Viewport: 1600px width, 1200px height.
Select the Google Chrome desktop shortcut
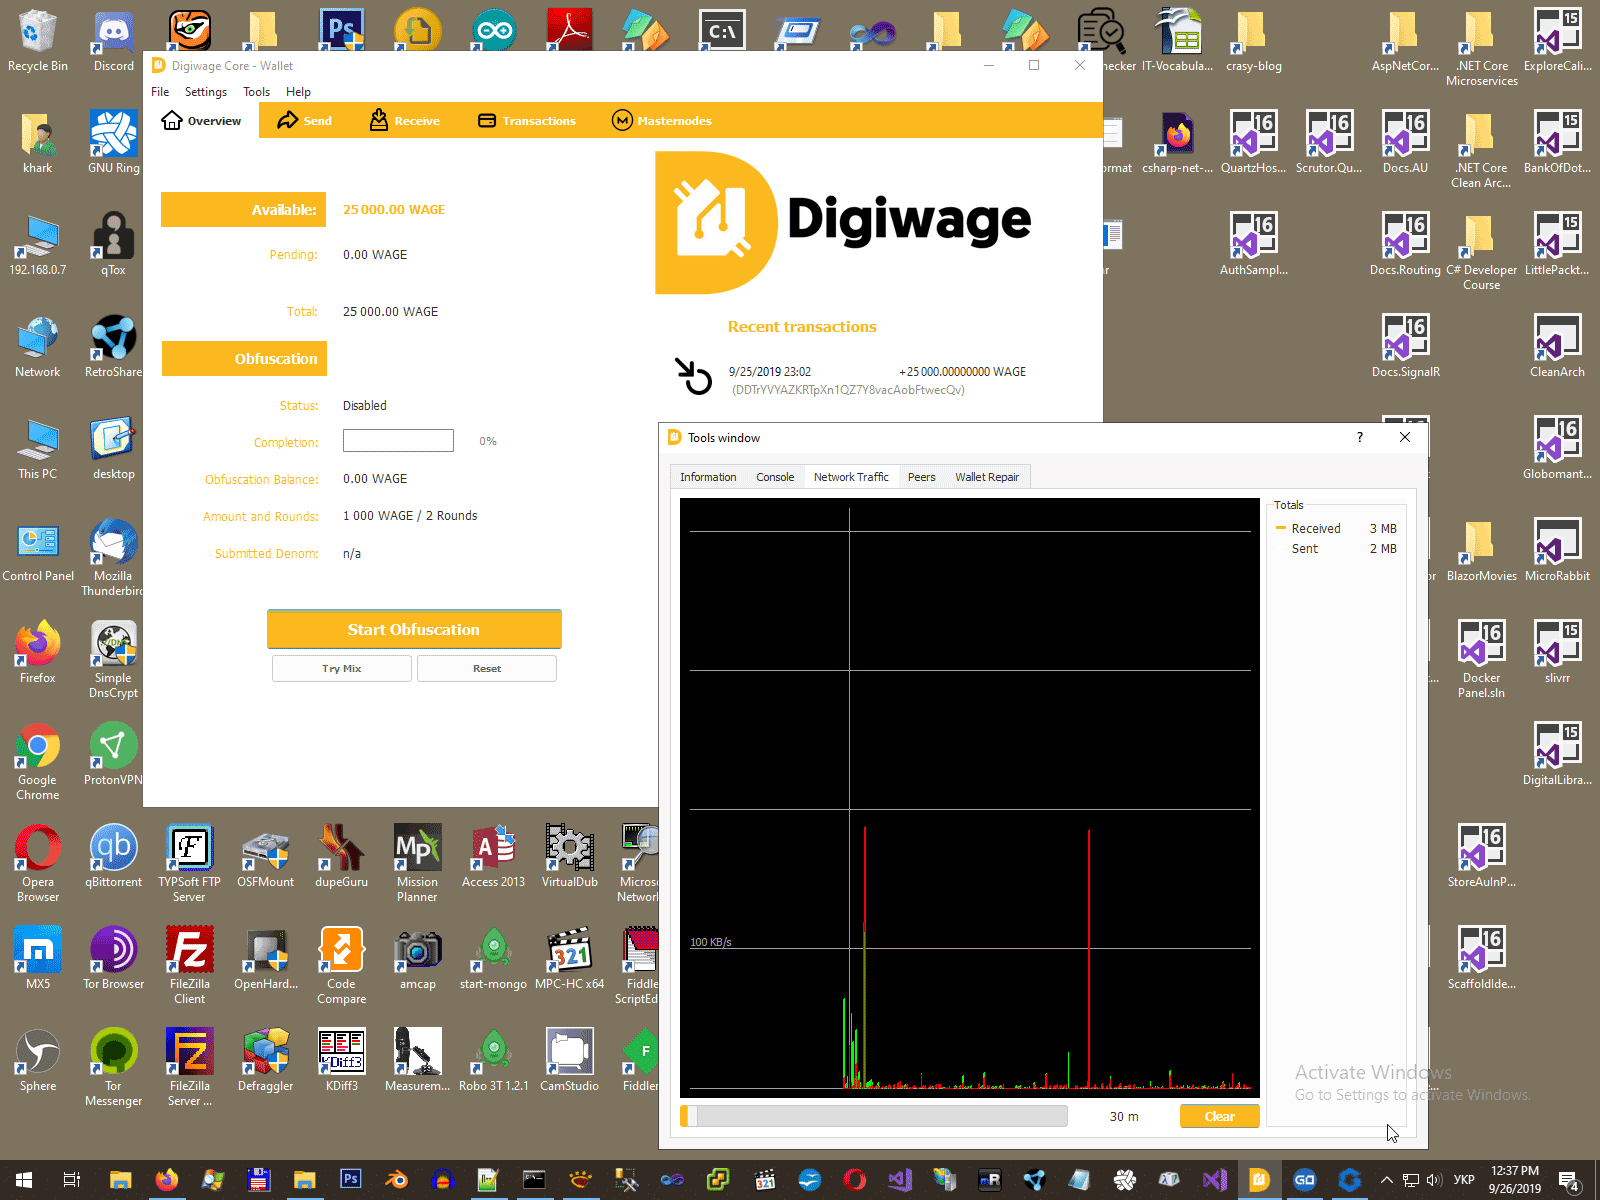[x=38, y=762]
